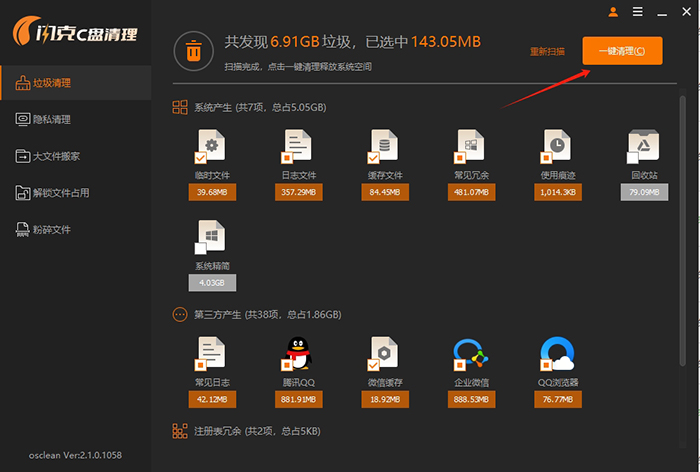Click the gray 4.03GB size button
This screenshot has height=472, width=700.
[212, 283]
